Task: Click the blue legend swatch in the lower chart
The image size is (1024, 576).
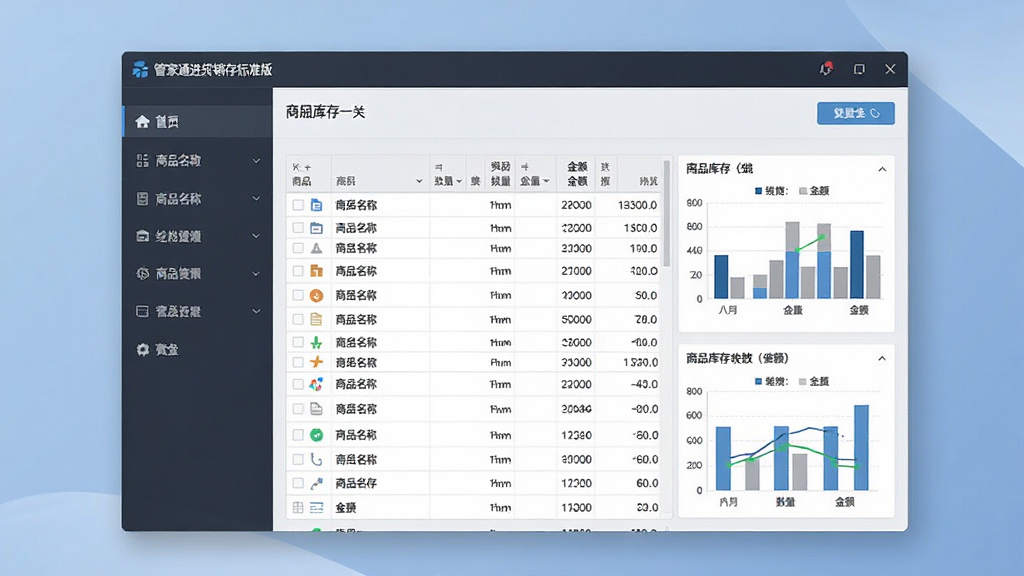Action: [758, 381]
